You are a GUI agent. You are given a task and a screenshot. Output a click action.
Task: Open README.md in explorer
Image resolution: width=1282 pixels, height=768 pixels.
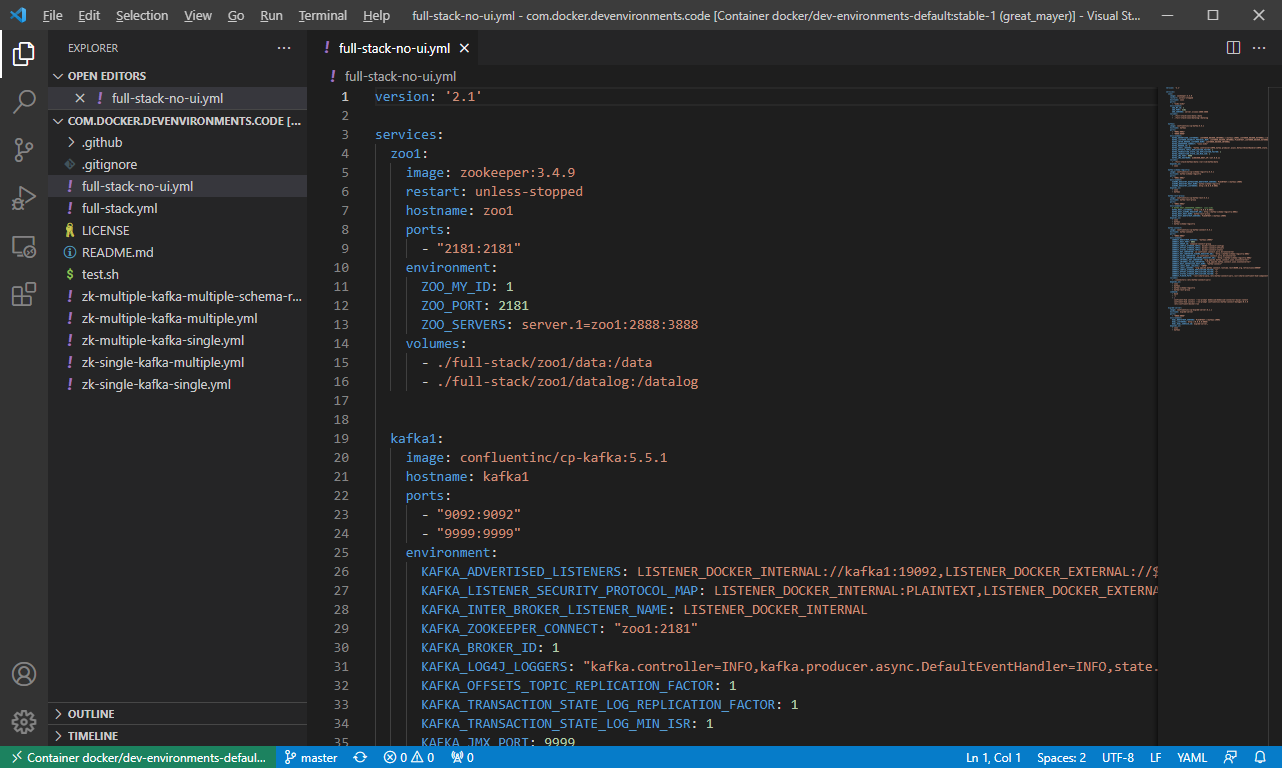pyautogui.click(x=178, y=252)
